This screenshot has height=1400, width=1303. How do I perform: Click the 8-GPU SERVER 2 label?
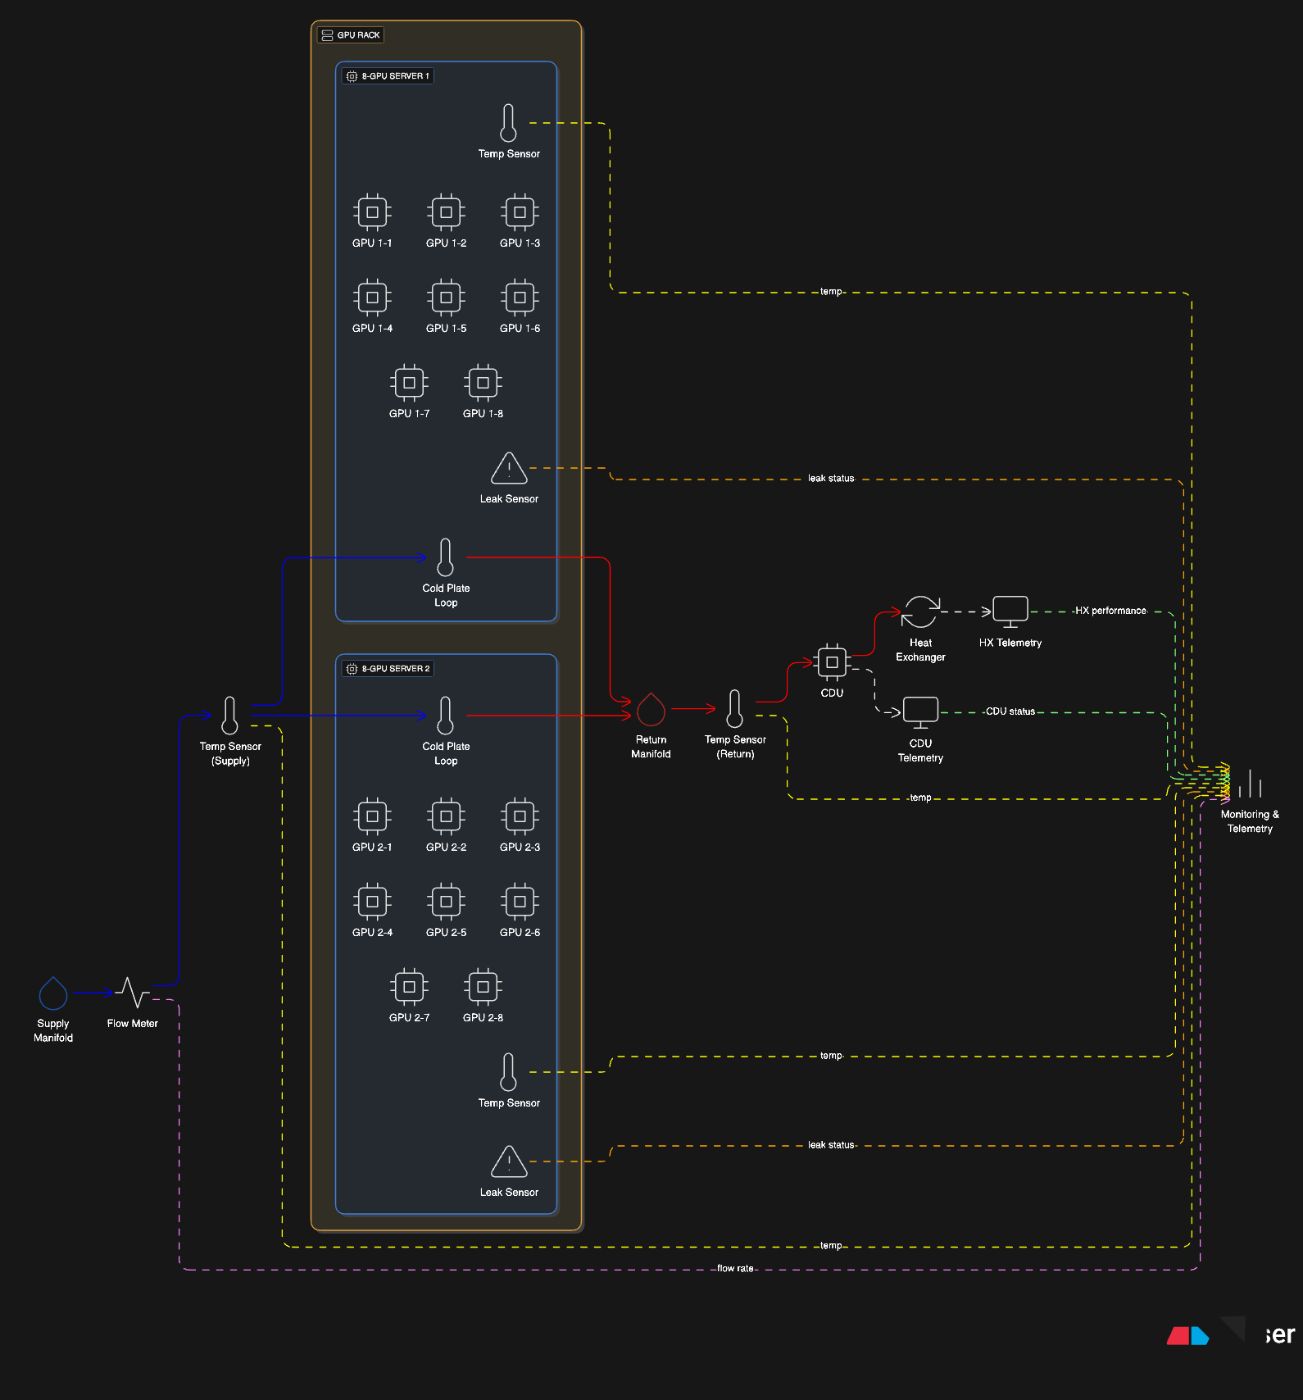388,669
